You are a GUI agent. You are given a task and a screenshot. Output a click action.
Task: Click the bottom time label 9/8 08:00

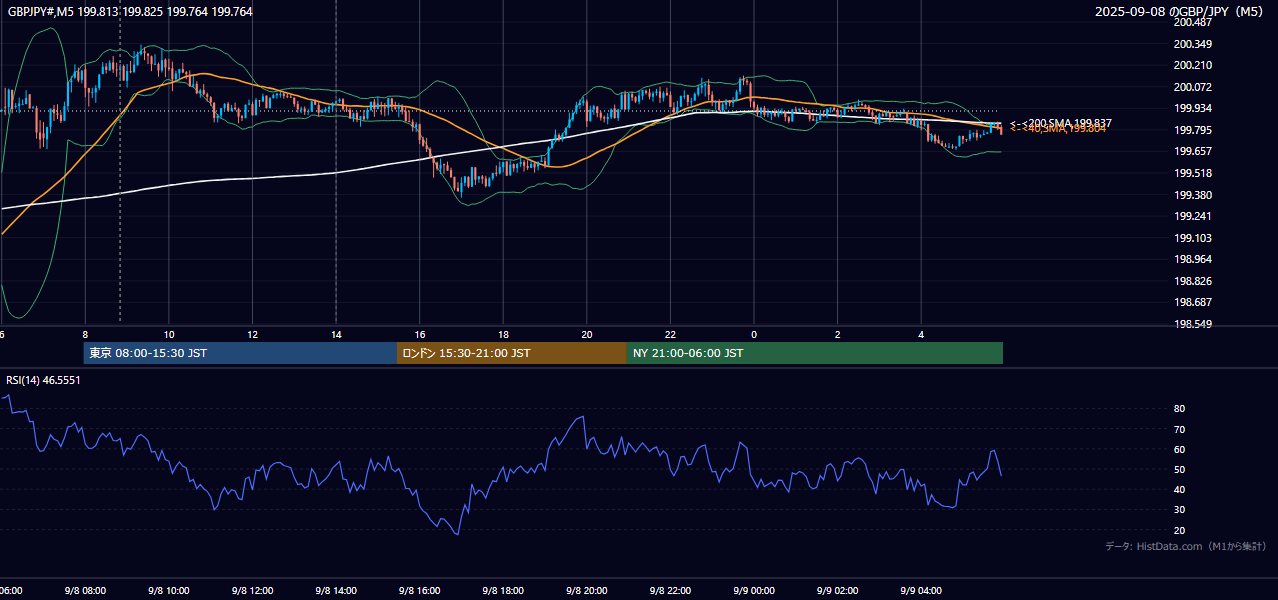[x=85, y=590]
